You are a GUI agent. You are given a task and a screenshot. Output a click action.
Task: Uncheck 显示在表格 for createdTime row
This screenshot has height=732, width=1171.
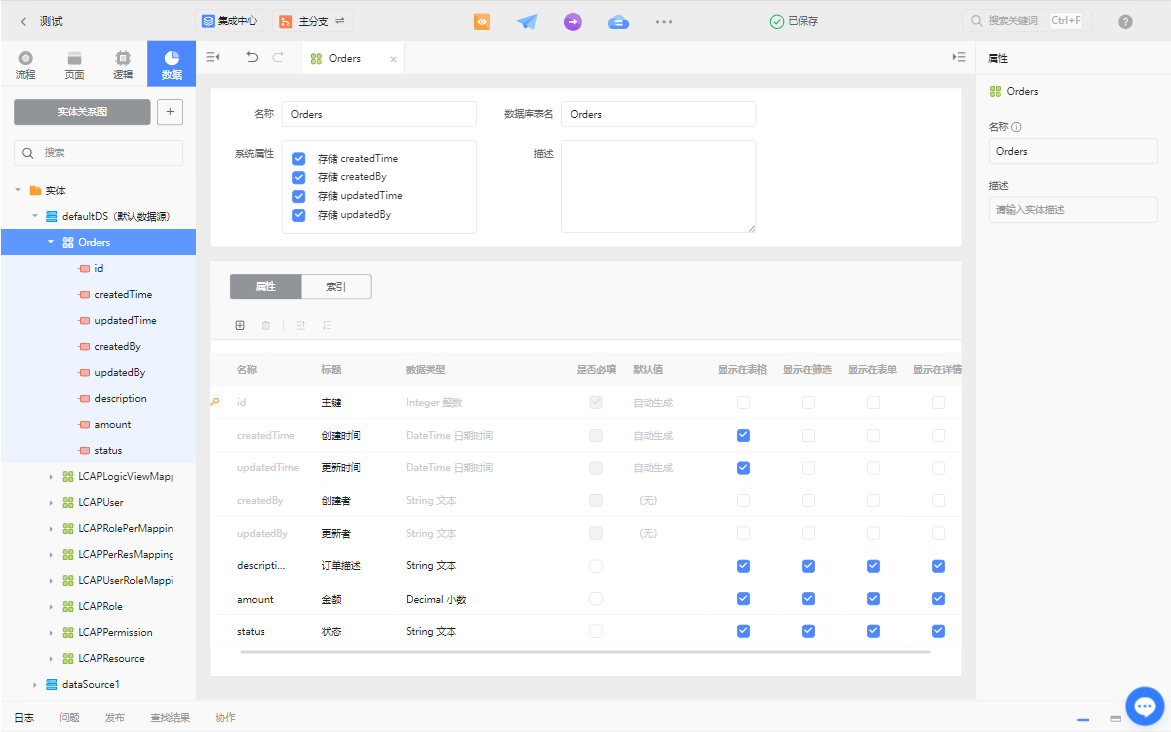point(743,435)
